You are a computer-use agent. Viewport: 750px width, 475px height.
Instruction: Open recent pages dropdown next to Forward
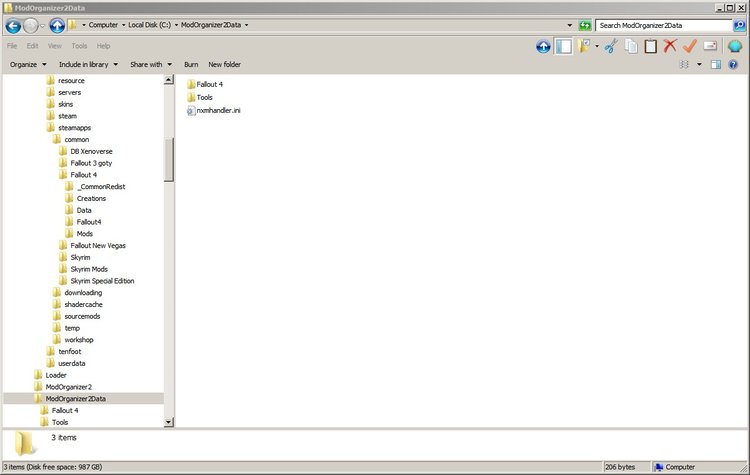[42, 25]
